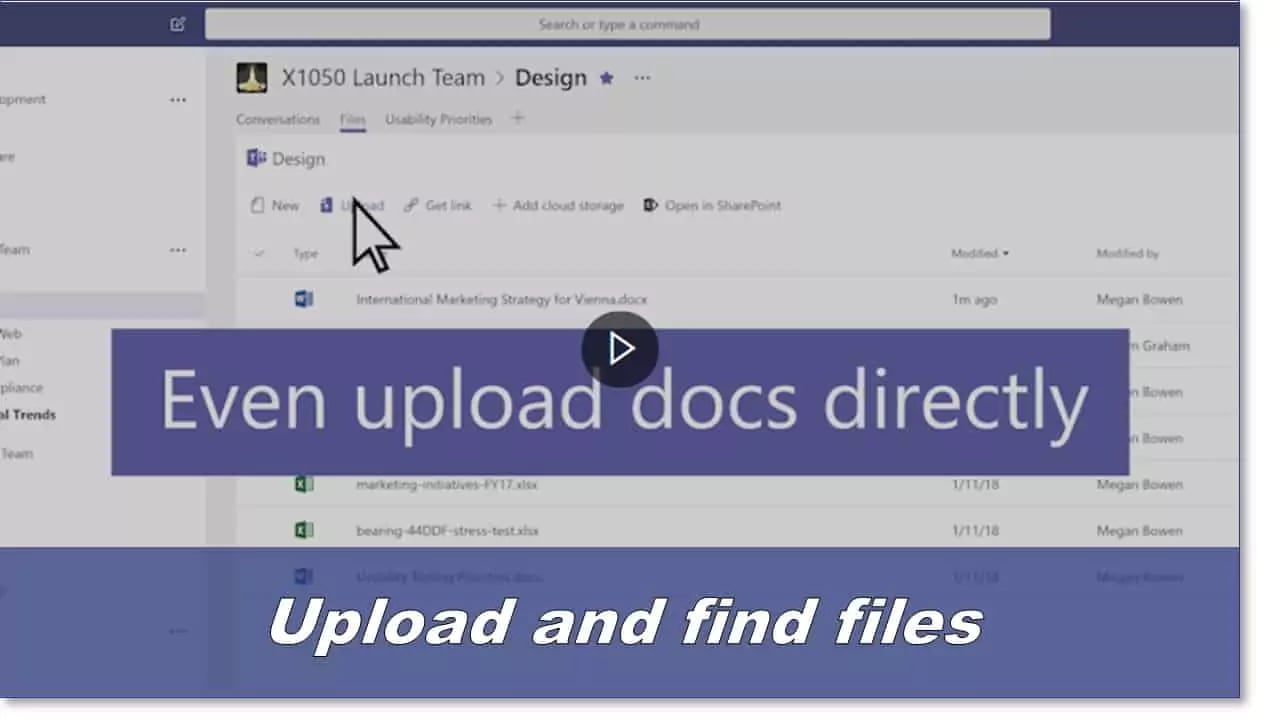Click Get link in files toolbar

click(x=438, y=206)
